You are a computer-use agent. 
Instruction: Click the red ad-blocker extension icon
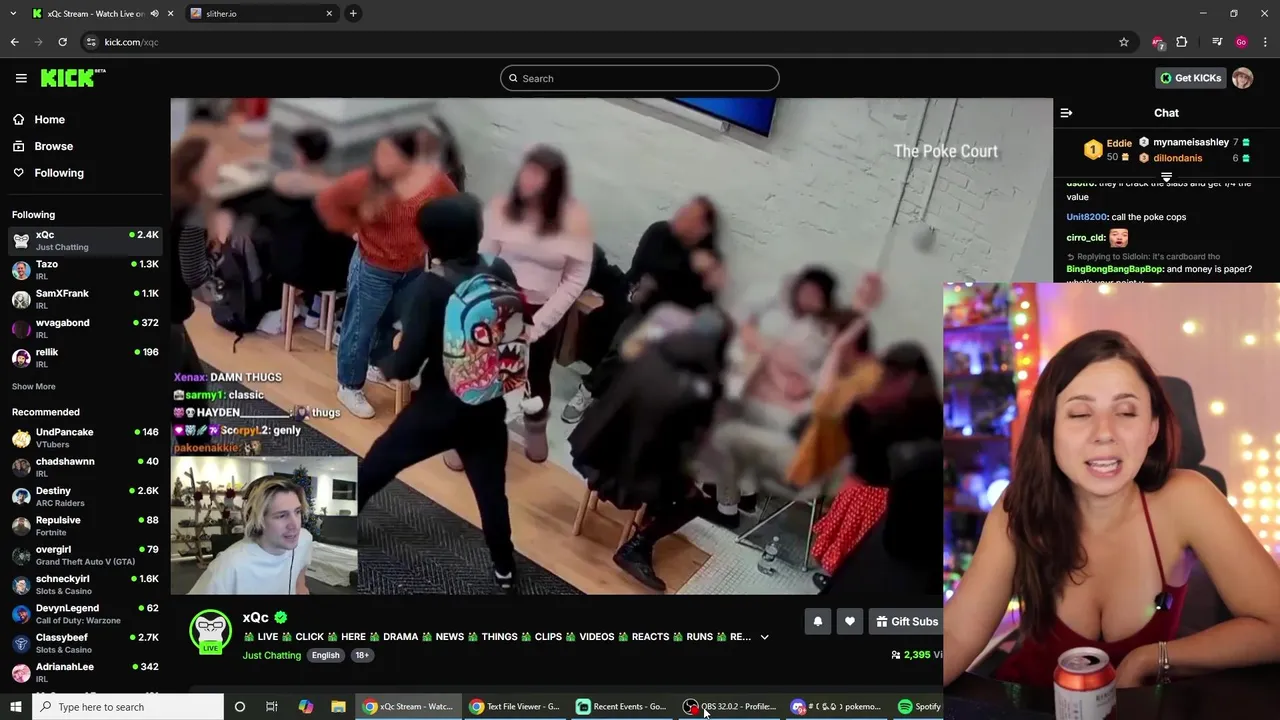[x=1158, y=42]
